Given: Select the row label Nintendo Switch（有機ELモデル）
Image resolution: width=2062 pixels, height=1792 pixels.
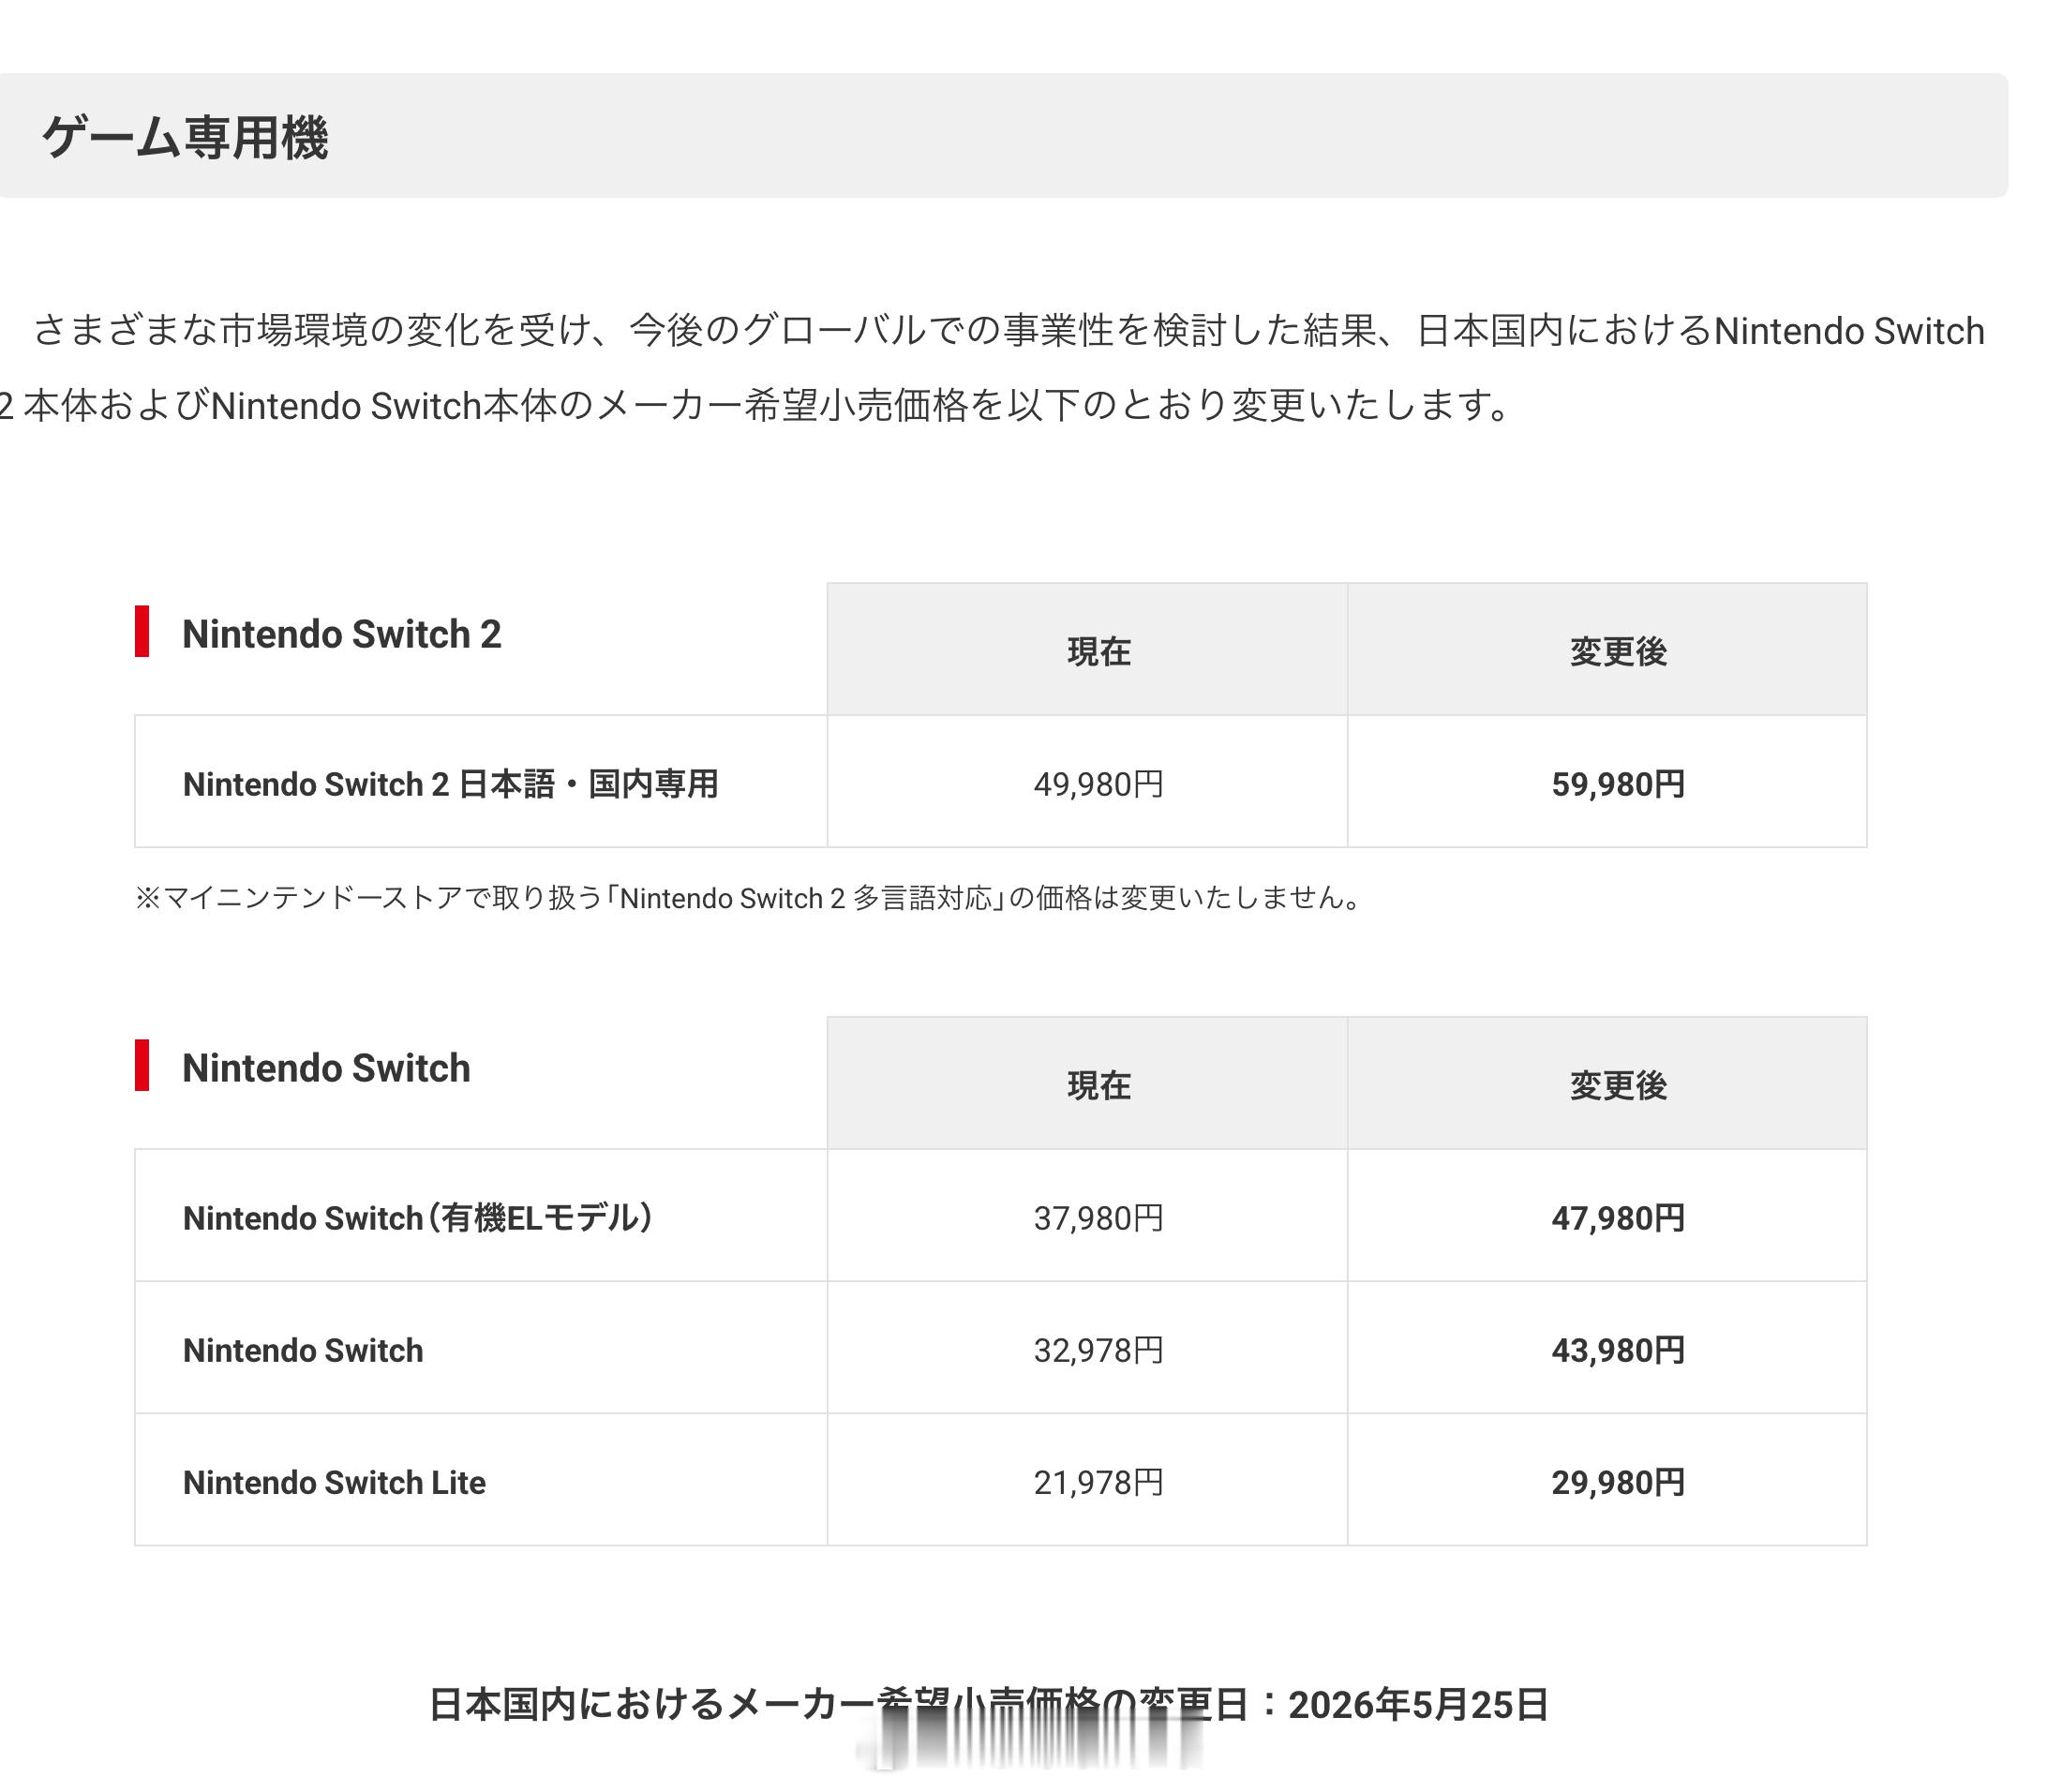Looking at the screenshot, I should (x=418, y=1218).
